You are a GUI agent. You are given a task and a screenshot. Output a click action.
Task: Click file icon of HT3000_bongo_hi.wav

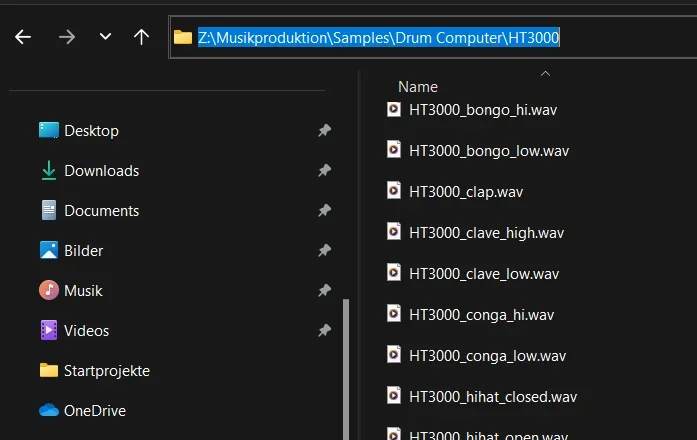pos(394,109)
